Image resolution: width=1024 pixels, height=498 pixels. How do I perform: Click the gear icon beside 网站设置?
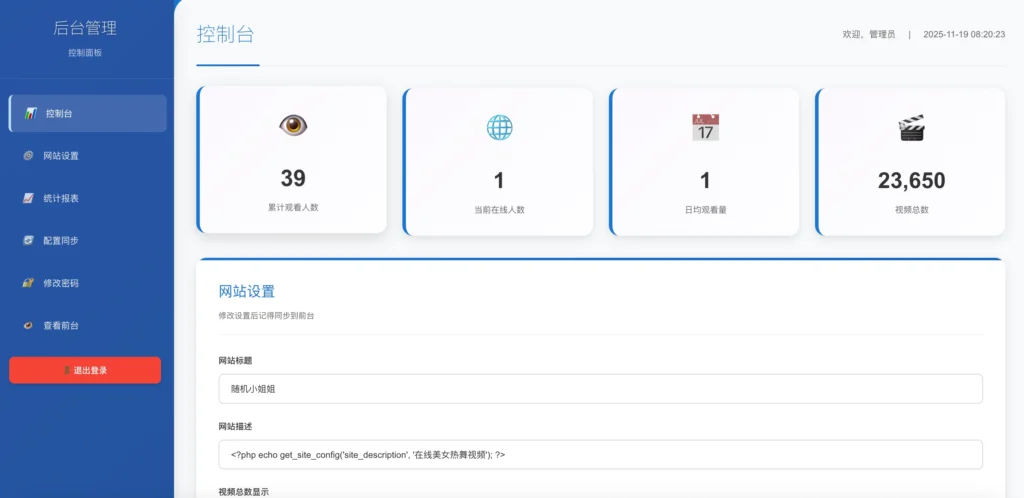[x=28, y=155]
